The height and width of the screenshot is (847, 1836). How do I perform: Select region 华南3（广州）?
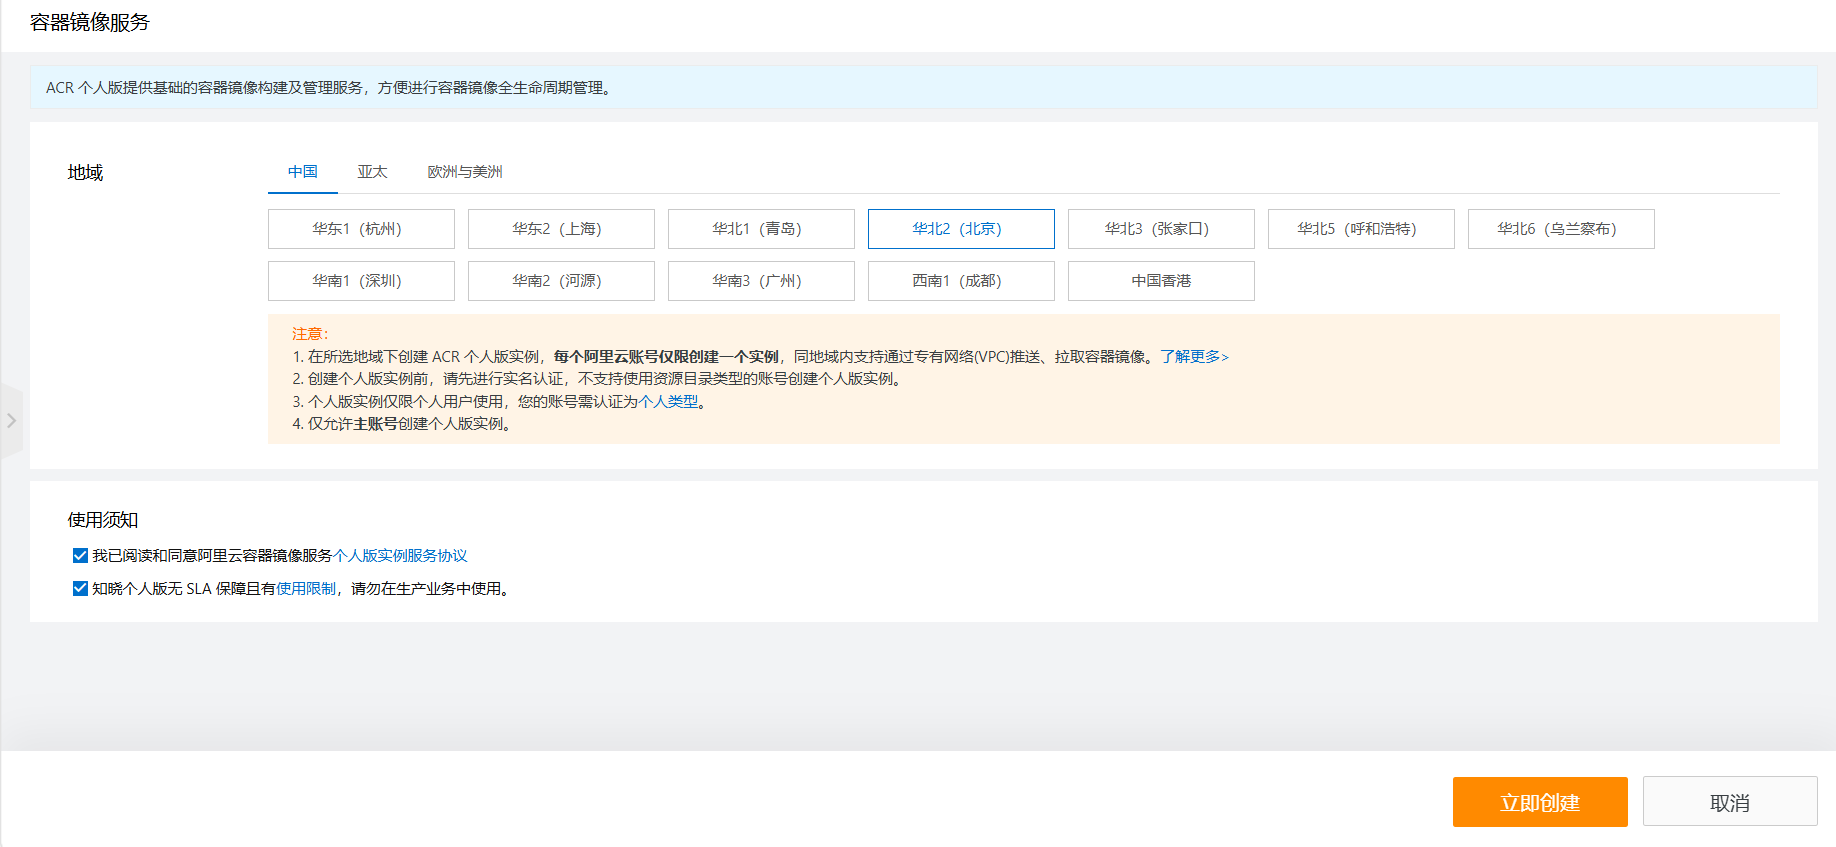point(761,281)
